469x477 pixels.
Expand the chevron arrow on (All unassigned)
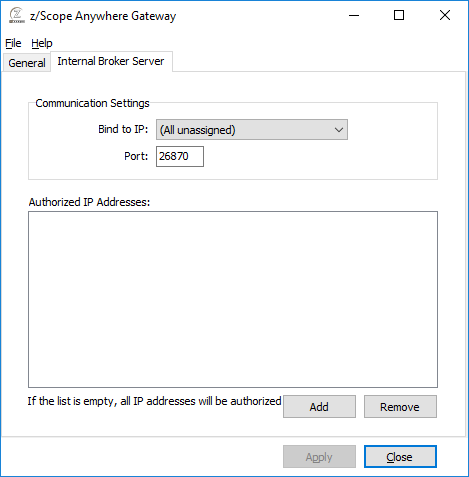coord(339,130)
